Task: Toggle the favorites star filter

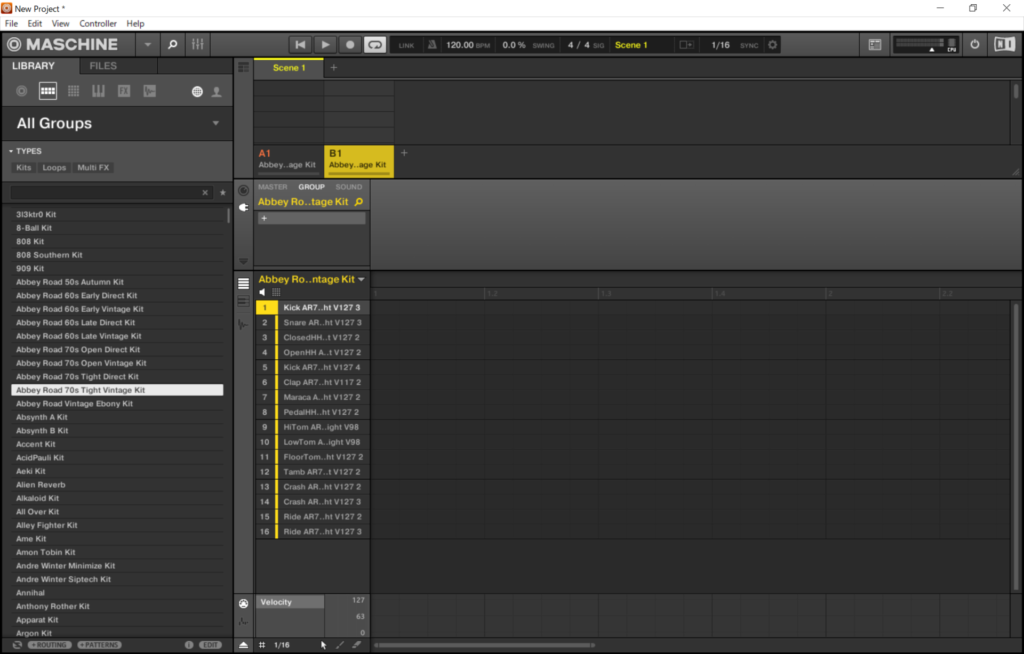Action: (222, 192)
